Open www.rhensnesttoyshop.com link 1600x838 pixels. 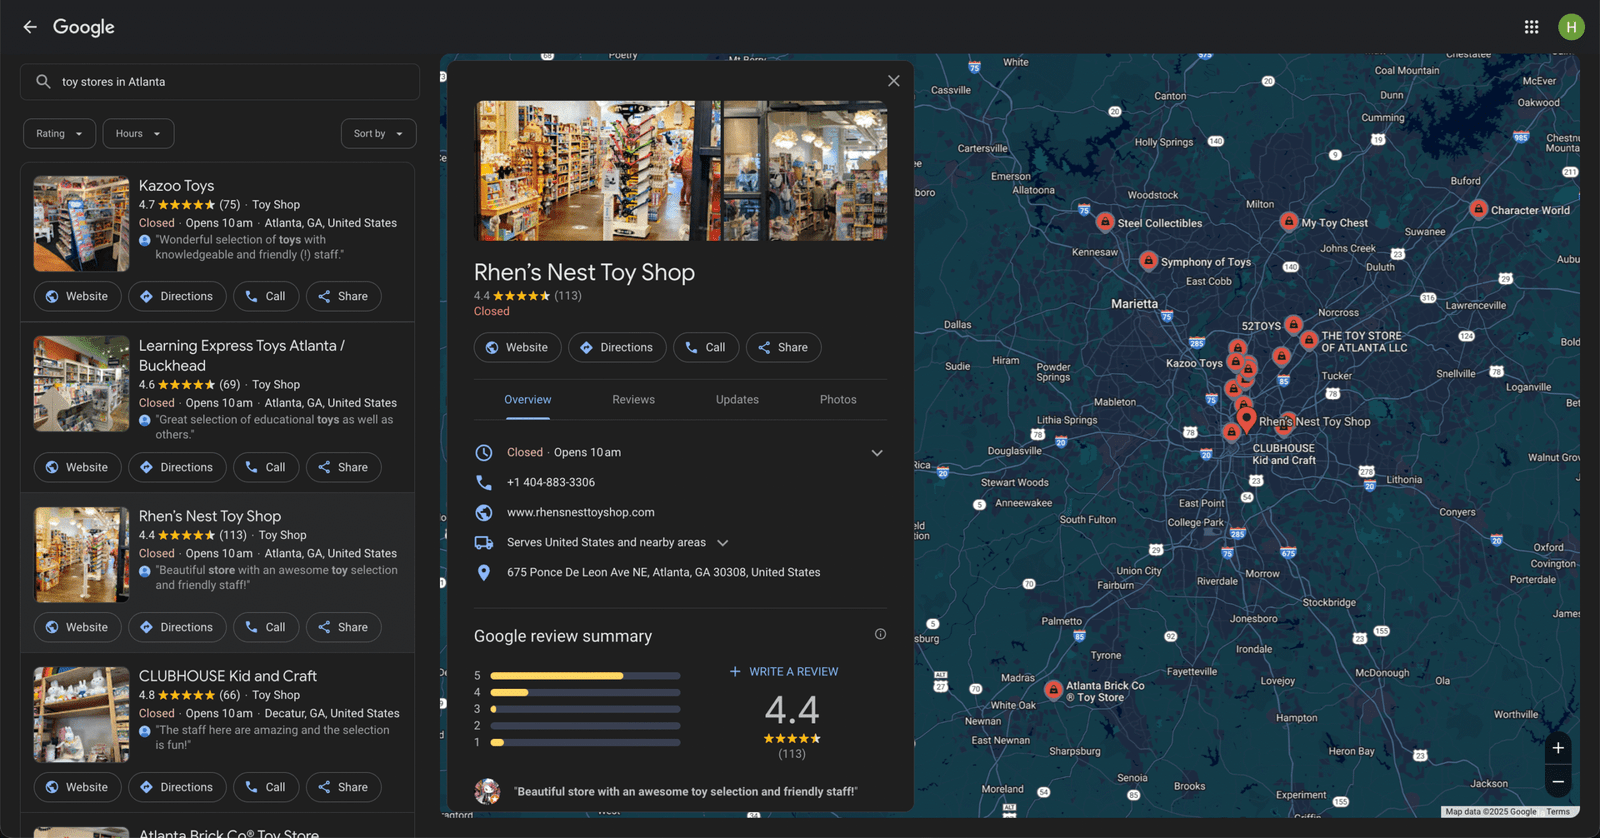coord(581,512)
